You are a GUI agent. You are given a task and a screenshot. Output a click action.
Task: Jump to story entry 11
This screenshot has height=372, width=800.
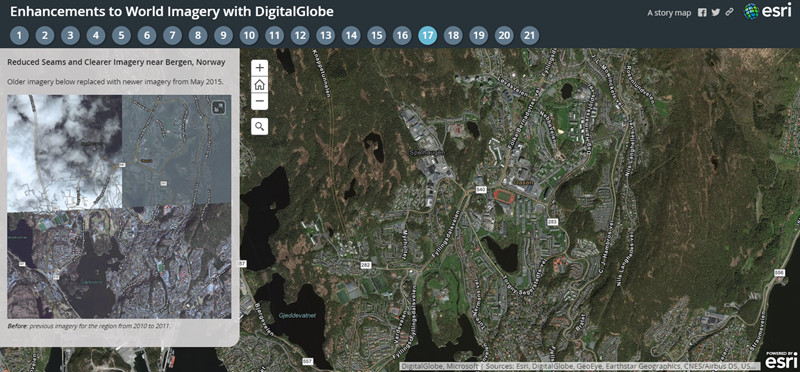tap(274, 36)
